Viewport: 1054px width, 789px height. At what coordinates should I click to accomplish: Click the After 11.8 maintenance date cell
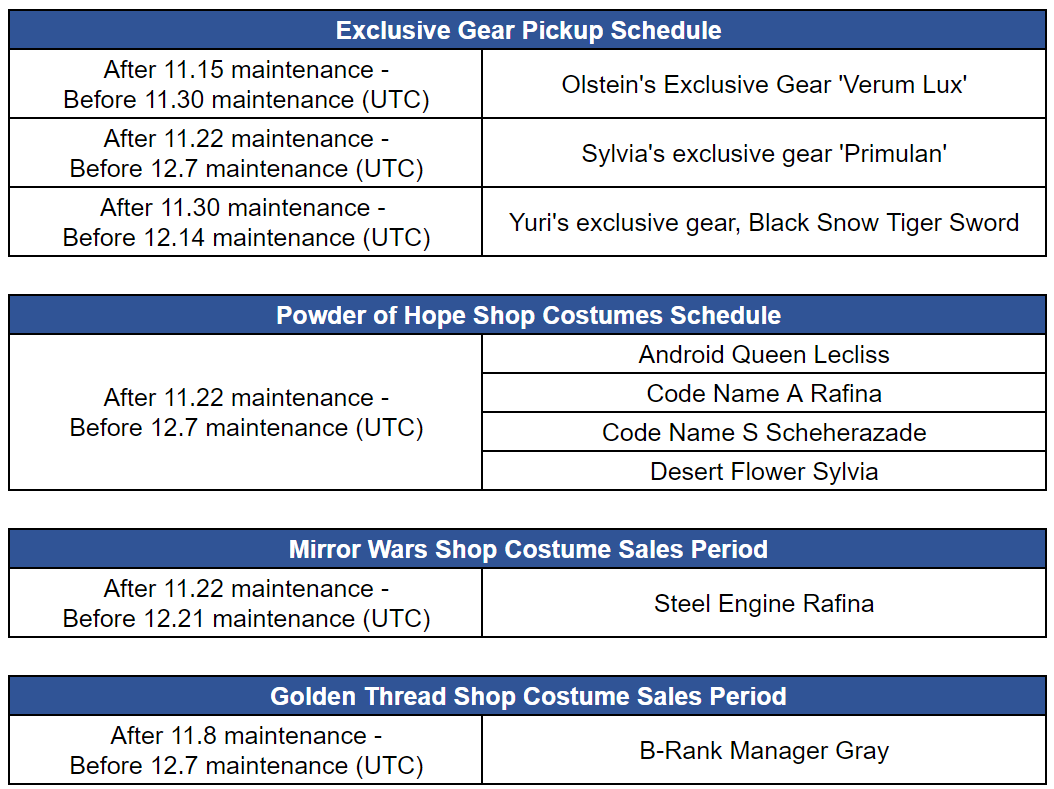click(x=245, y=750)
